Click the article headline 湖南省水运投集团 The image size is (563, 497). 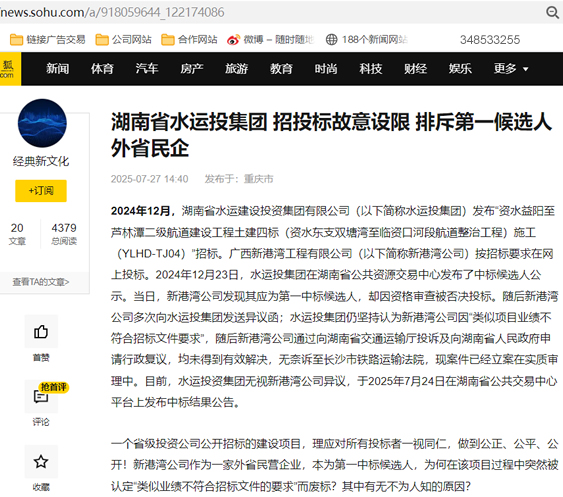(x=331, y=135)
